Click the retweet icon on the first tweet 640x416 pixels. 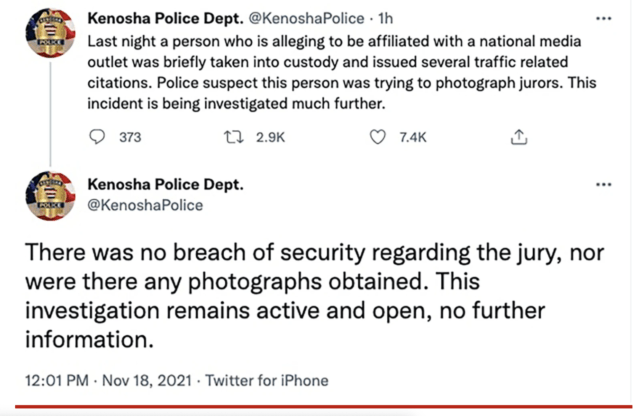(x=234, y=137)
